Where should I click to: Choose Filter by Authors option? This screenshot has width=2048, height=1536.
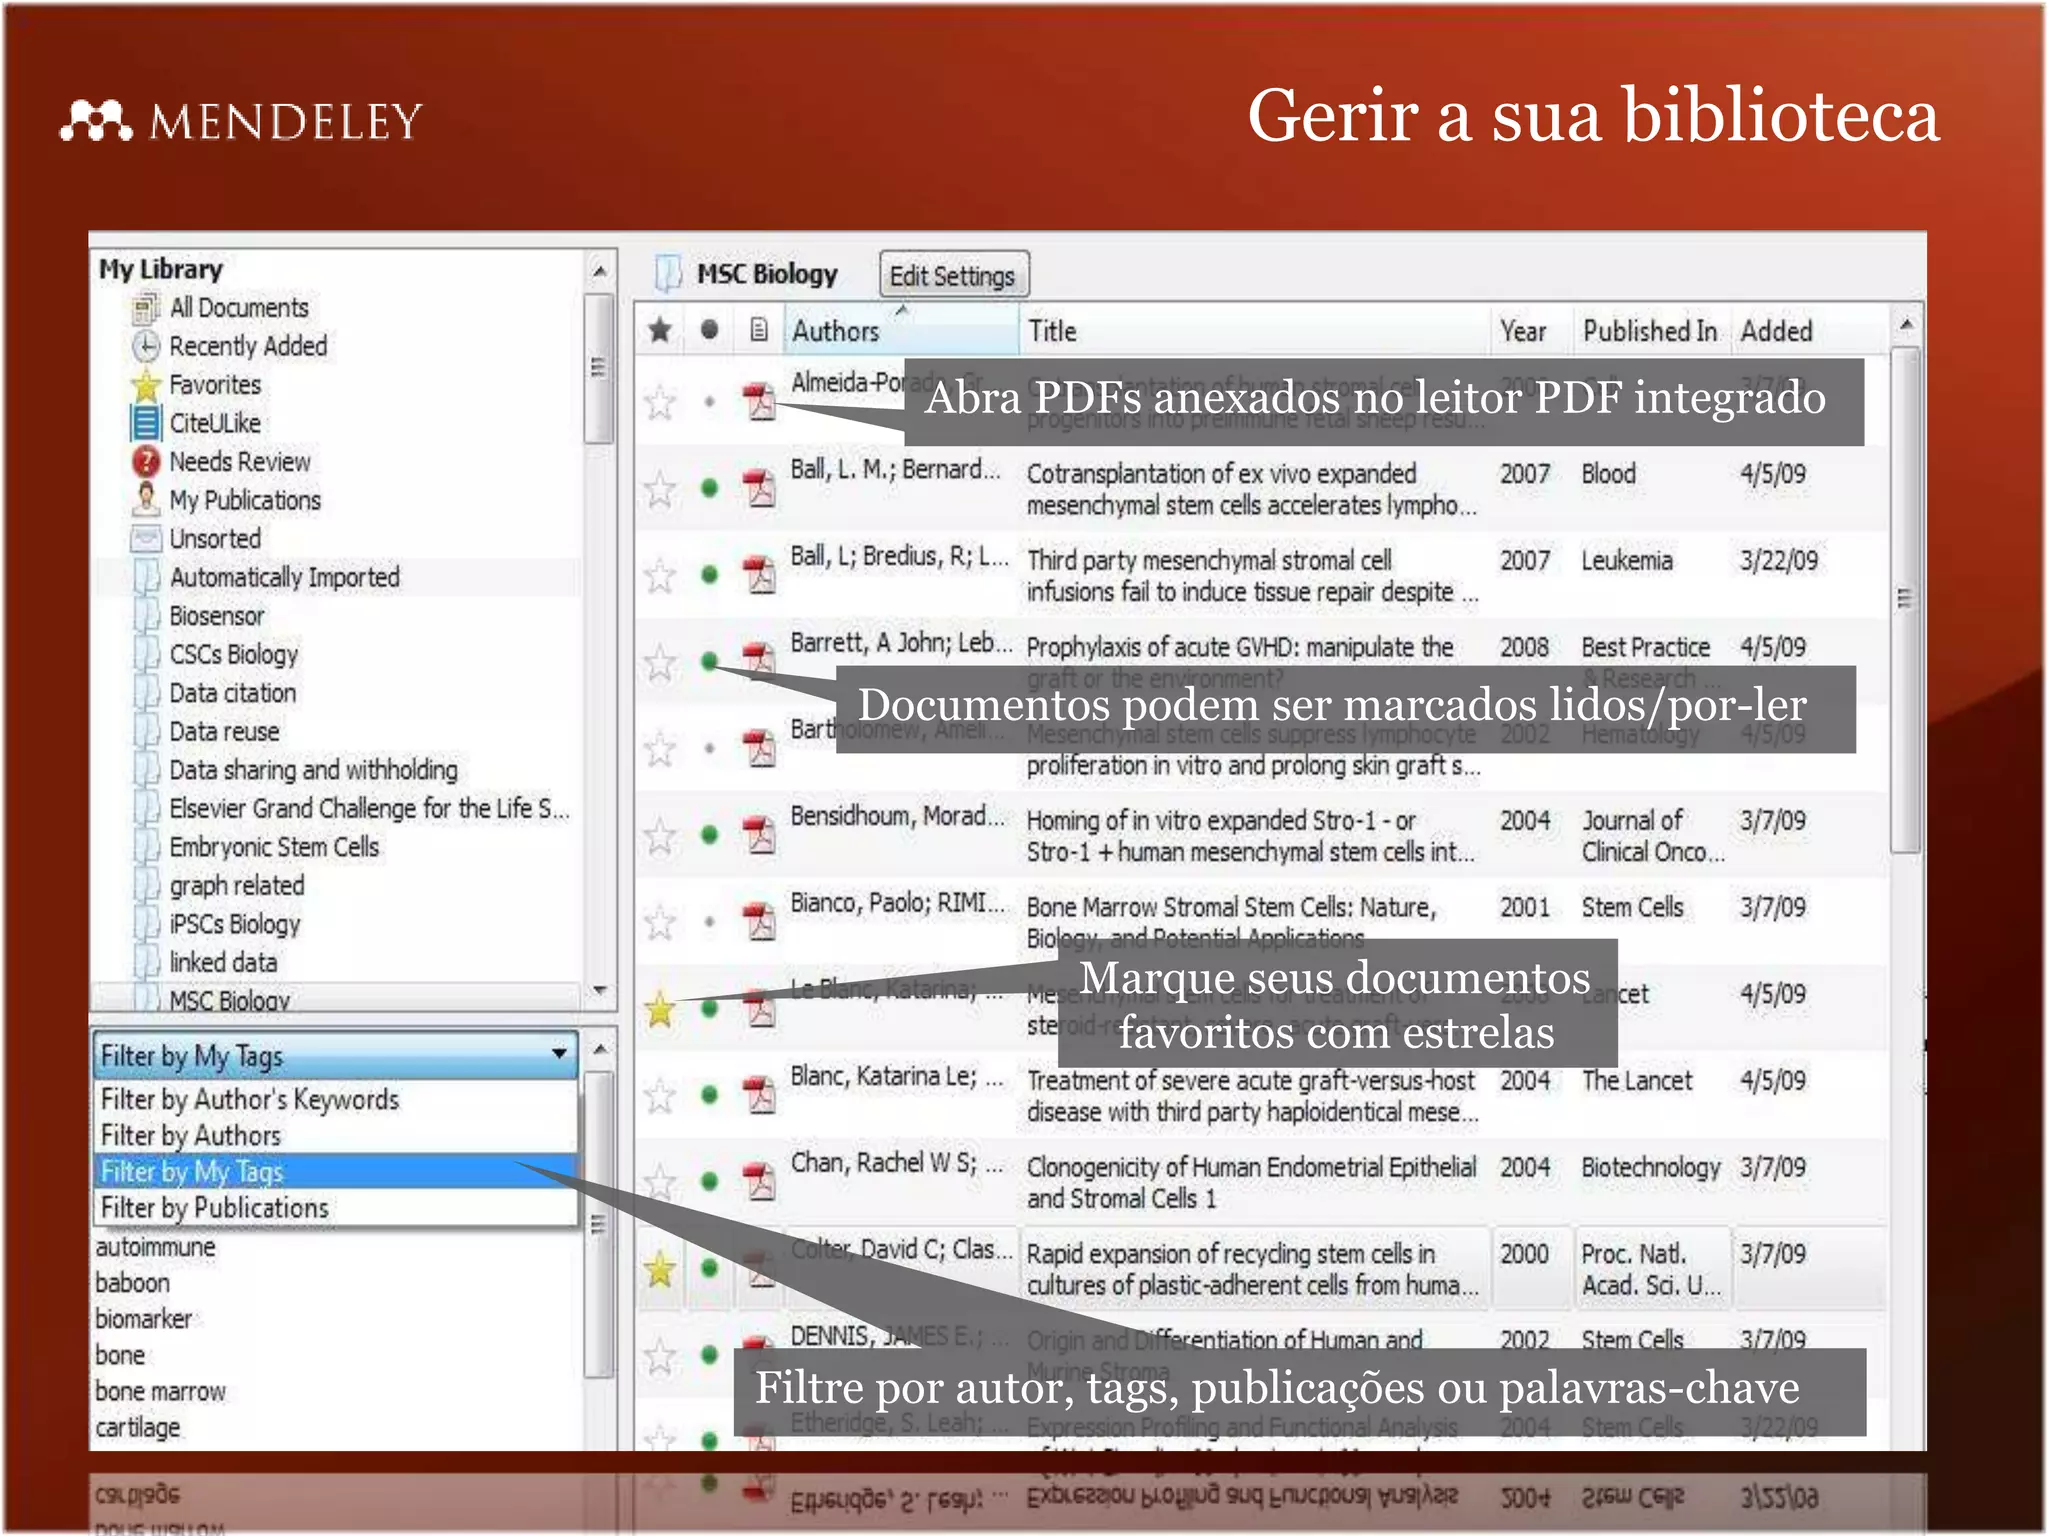click(335, 1135)
